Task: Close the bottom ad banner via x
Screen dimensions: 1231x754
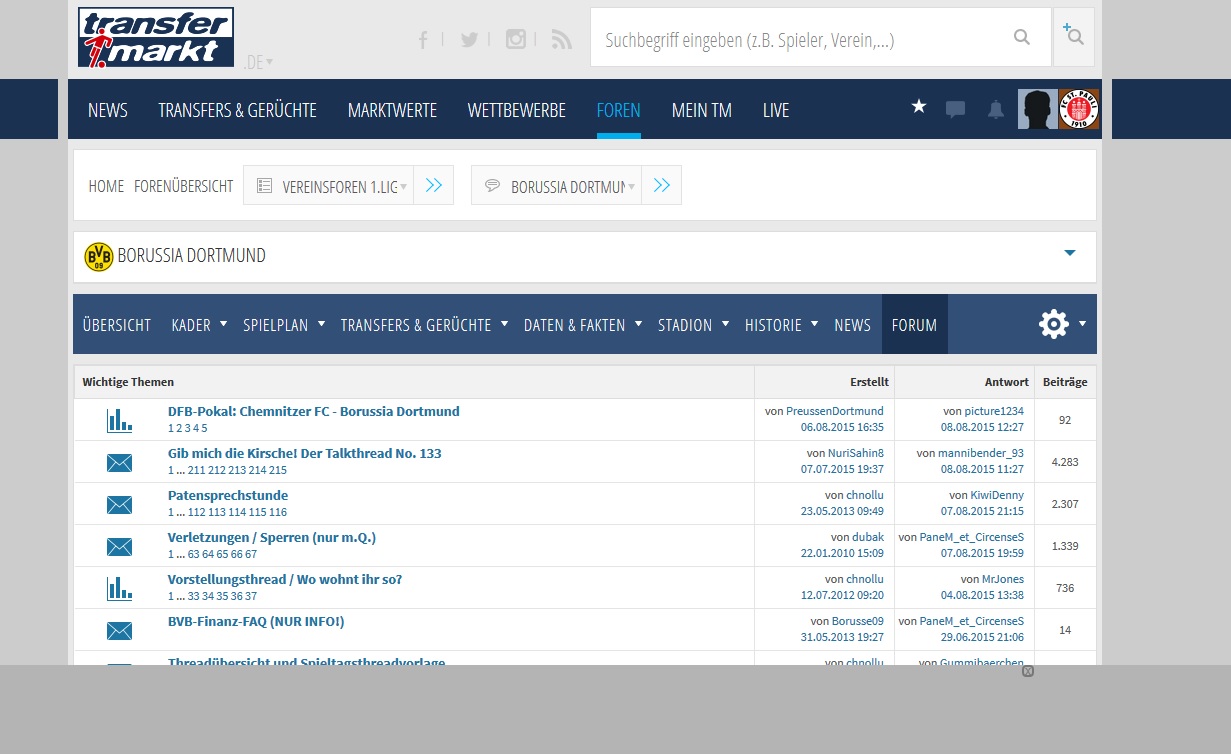Action: pos(1027,671)
